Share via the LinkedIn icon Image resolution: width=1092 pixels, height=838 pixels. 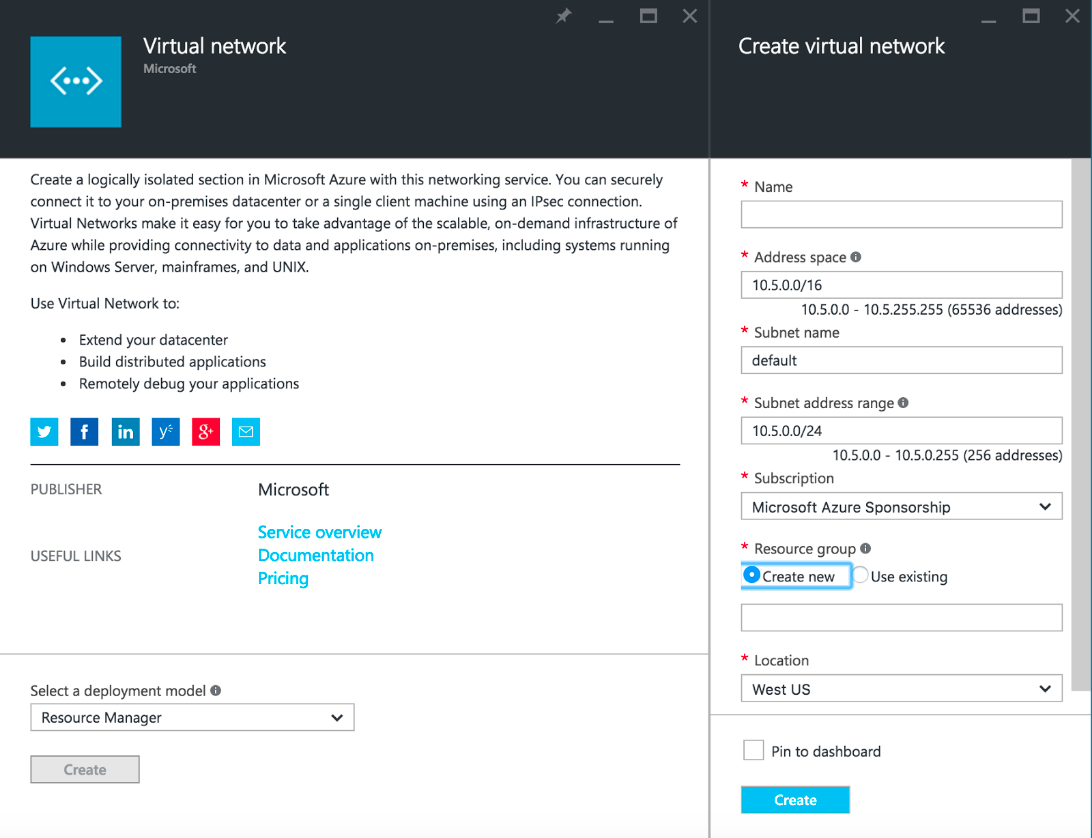[125, 432]
